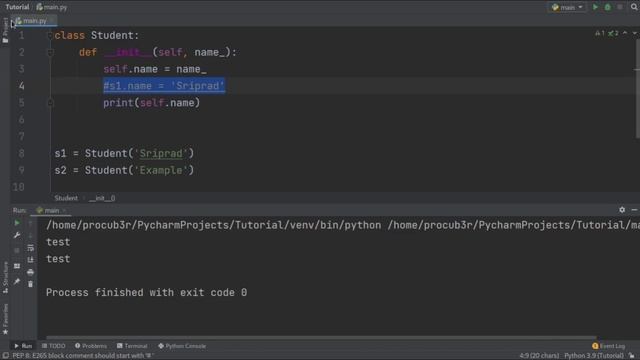This screenshot has height=360, width=640.
Task: Open the Favorites tool window sidebar tab
Action: tap(5, 318)
